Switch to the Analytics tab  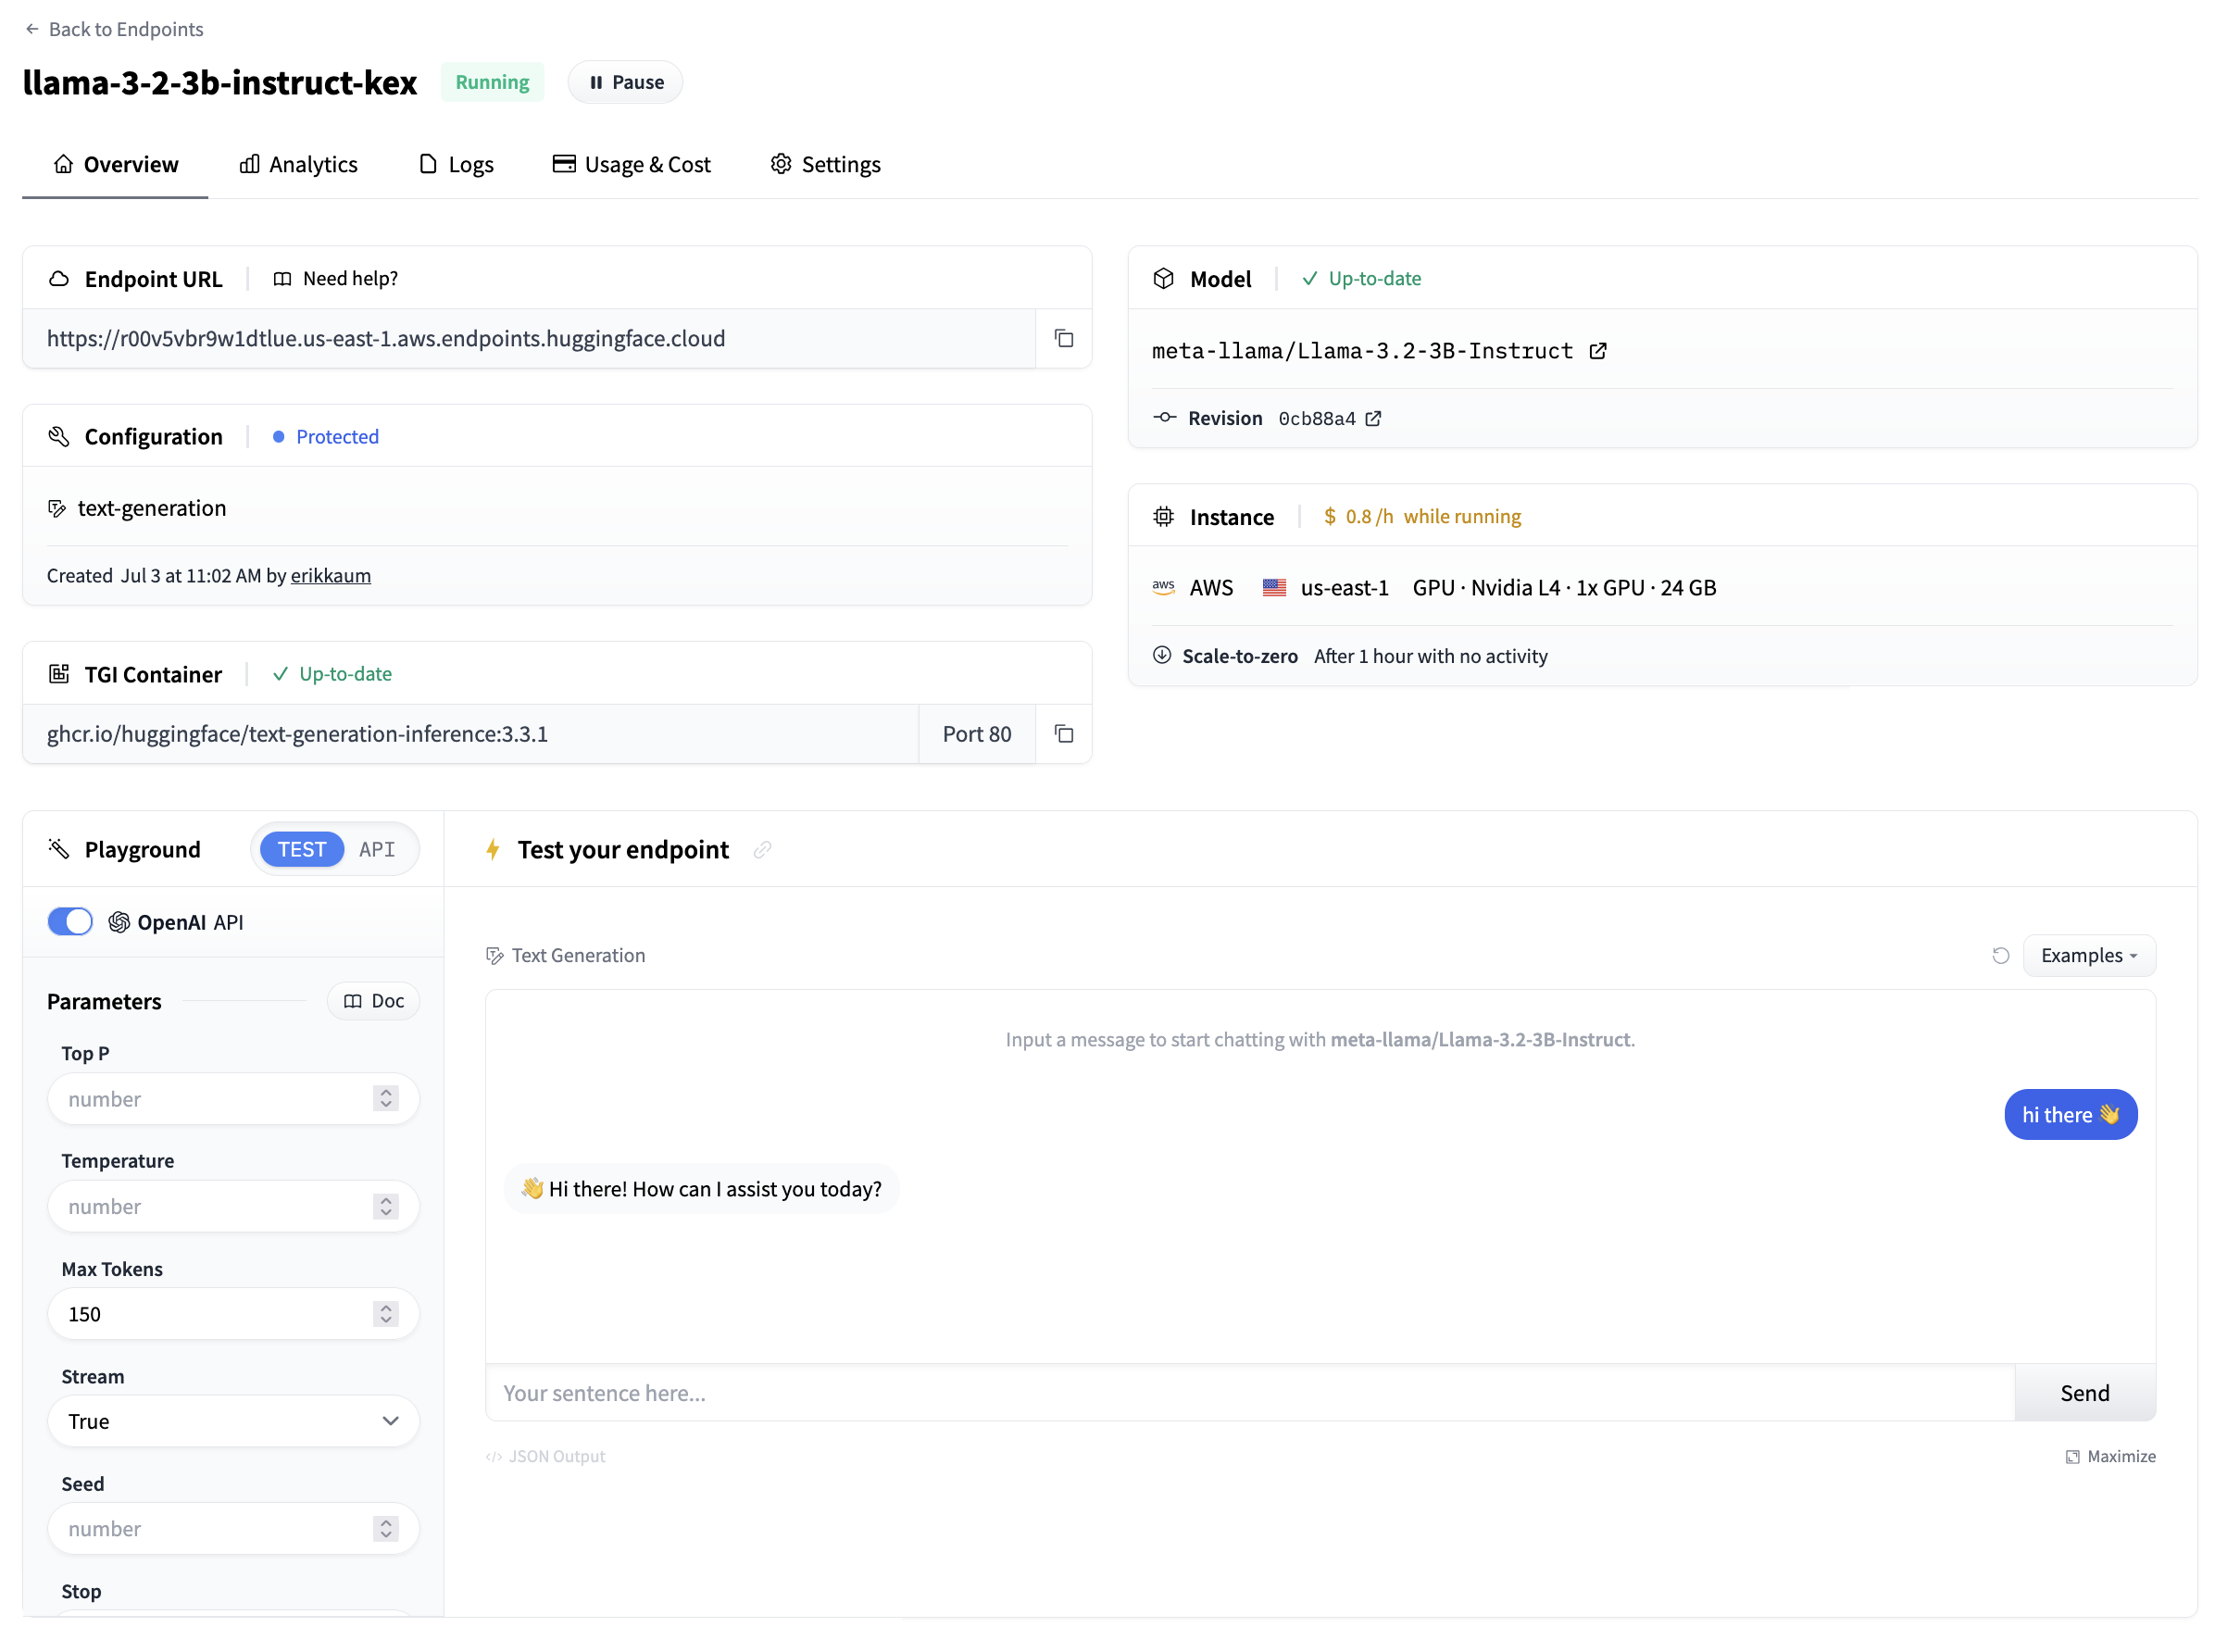(x=298, y=164)
